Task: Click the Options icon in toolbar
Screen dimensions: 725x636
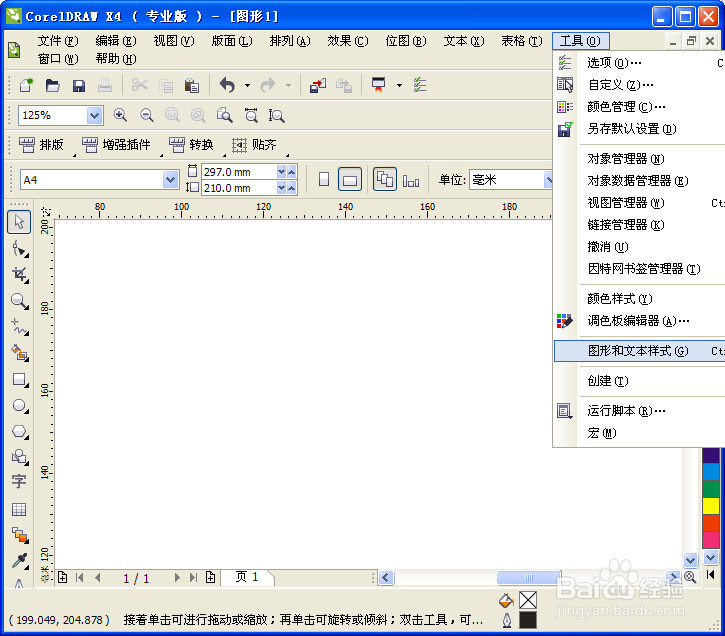Action: click(420, 85)
